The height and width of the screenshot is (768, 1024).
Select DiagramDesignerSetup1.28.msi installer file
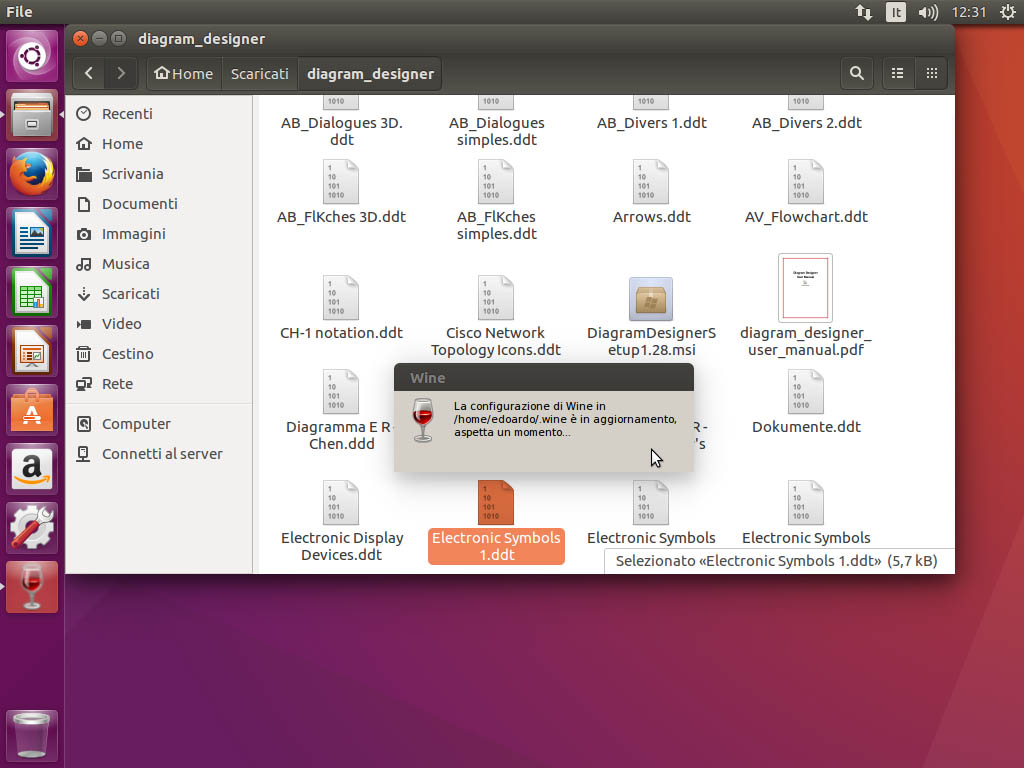point(651,299)
